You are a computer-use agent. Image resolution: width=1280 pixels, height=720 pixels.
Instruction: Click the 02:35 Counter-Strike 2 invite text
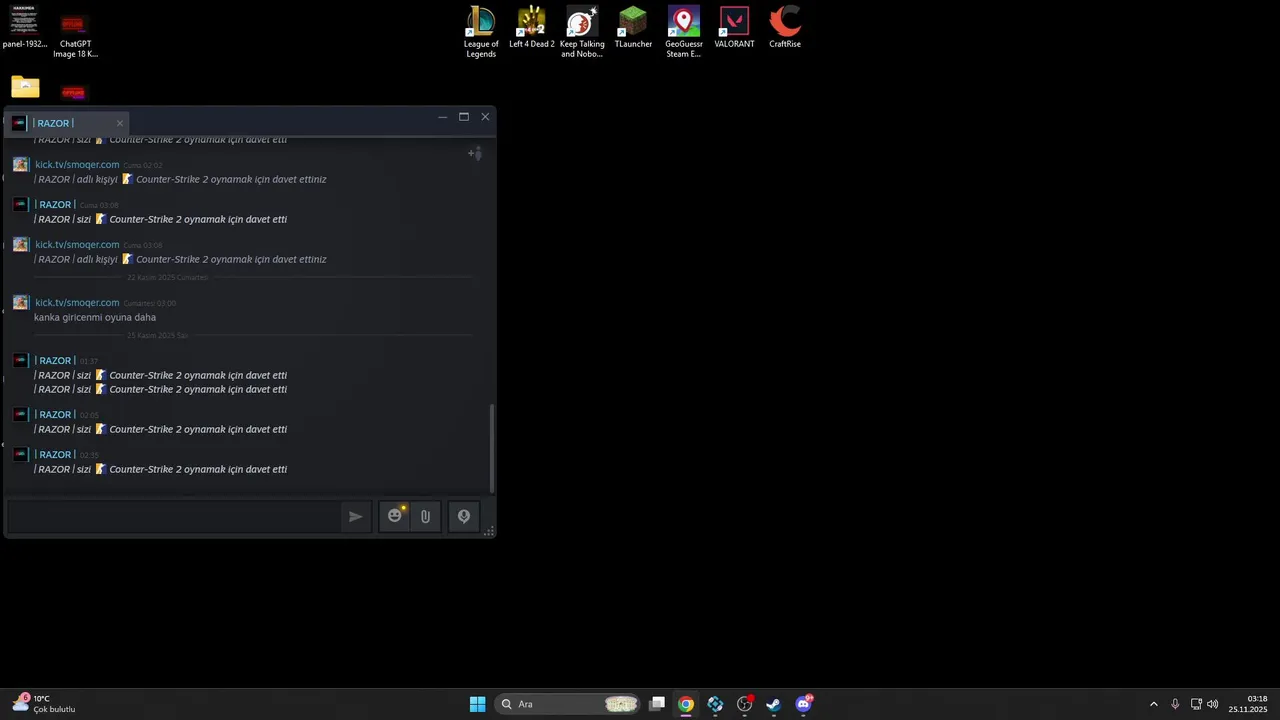[161, 469]
